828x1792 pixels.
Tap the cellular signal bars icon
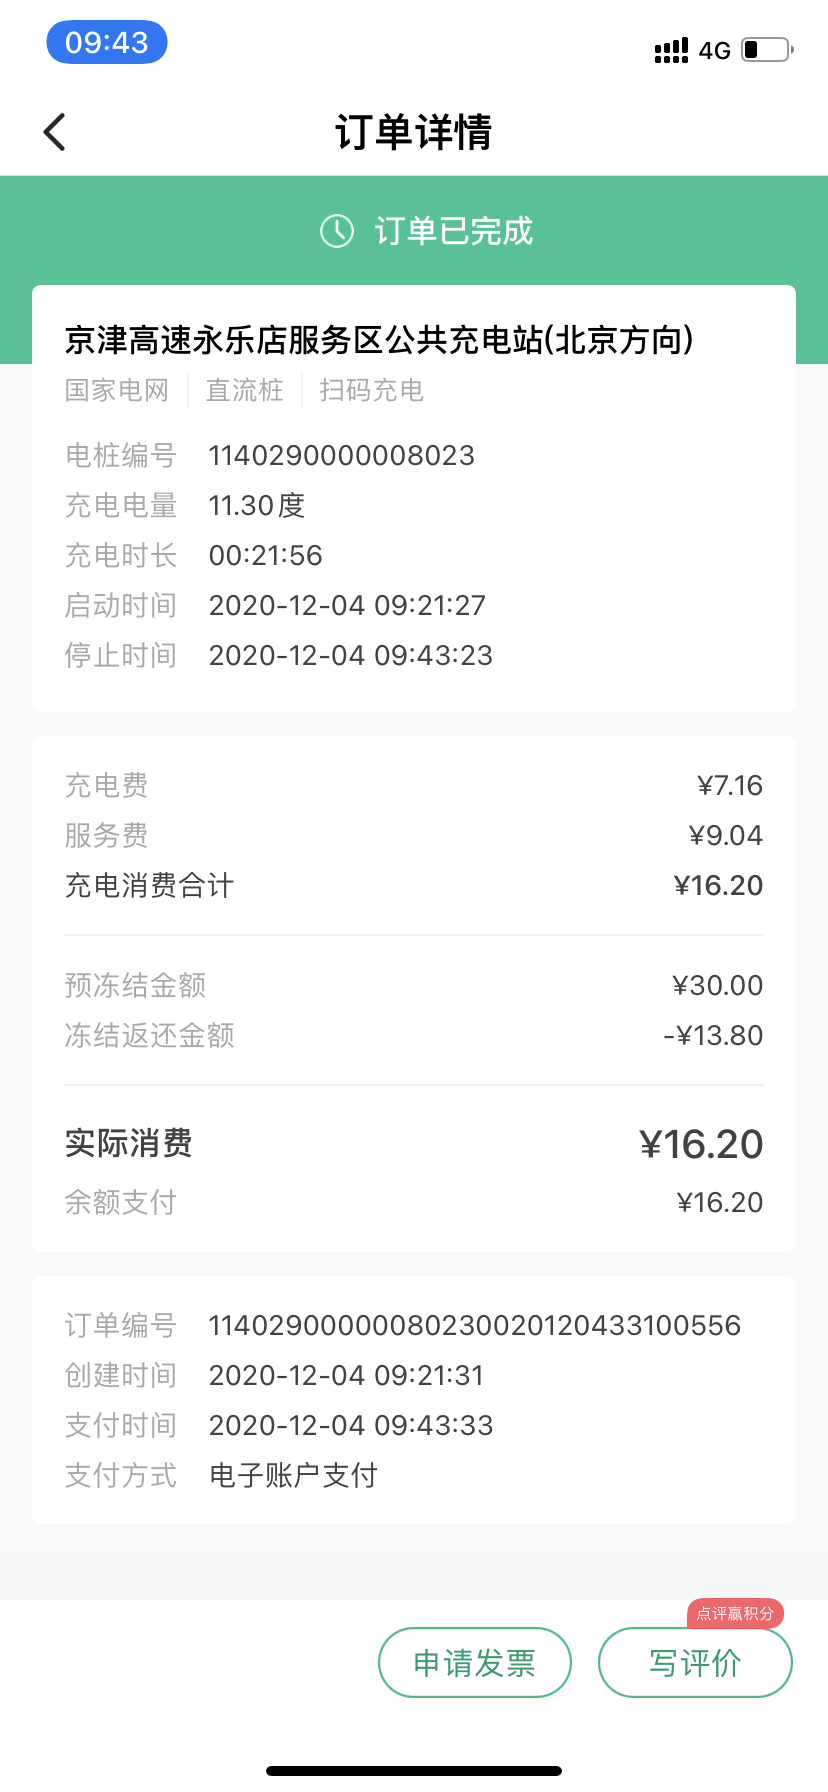(671, 50)
